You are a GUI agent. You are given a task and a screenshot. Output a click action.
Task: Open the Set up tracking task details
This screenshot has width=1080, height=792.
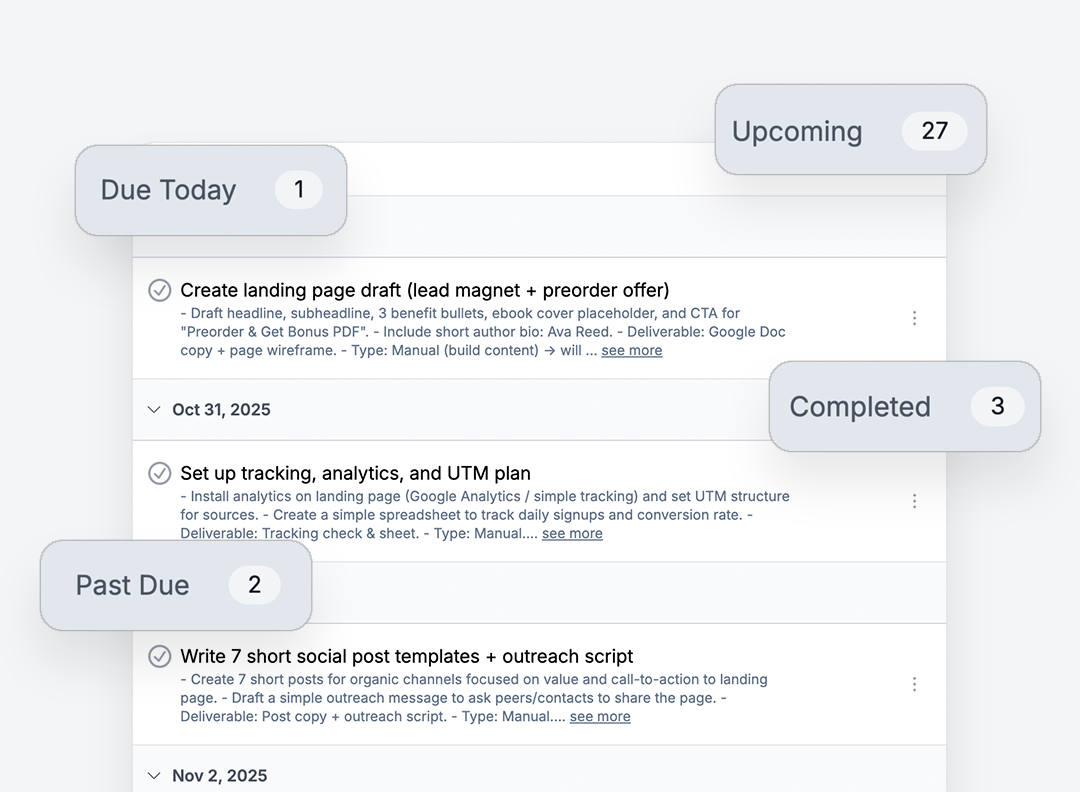(354, 473)
